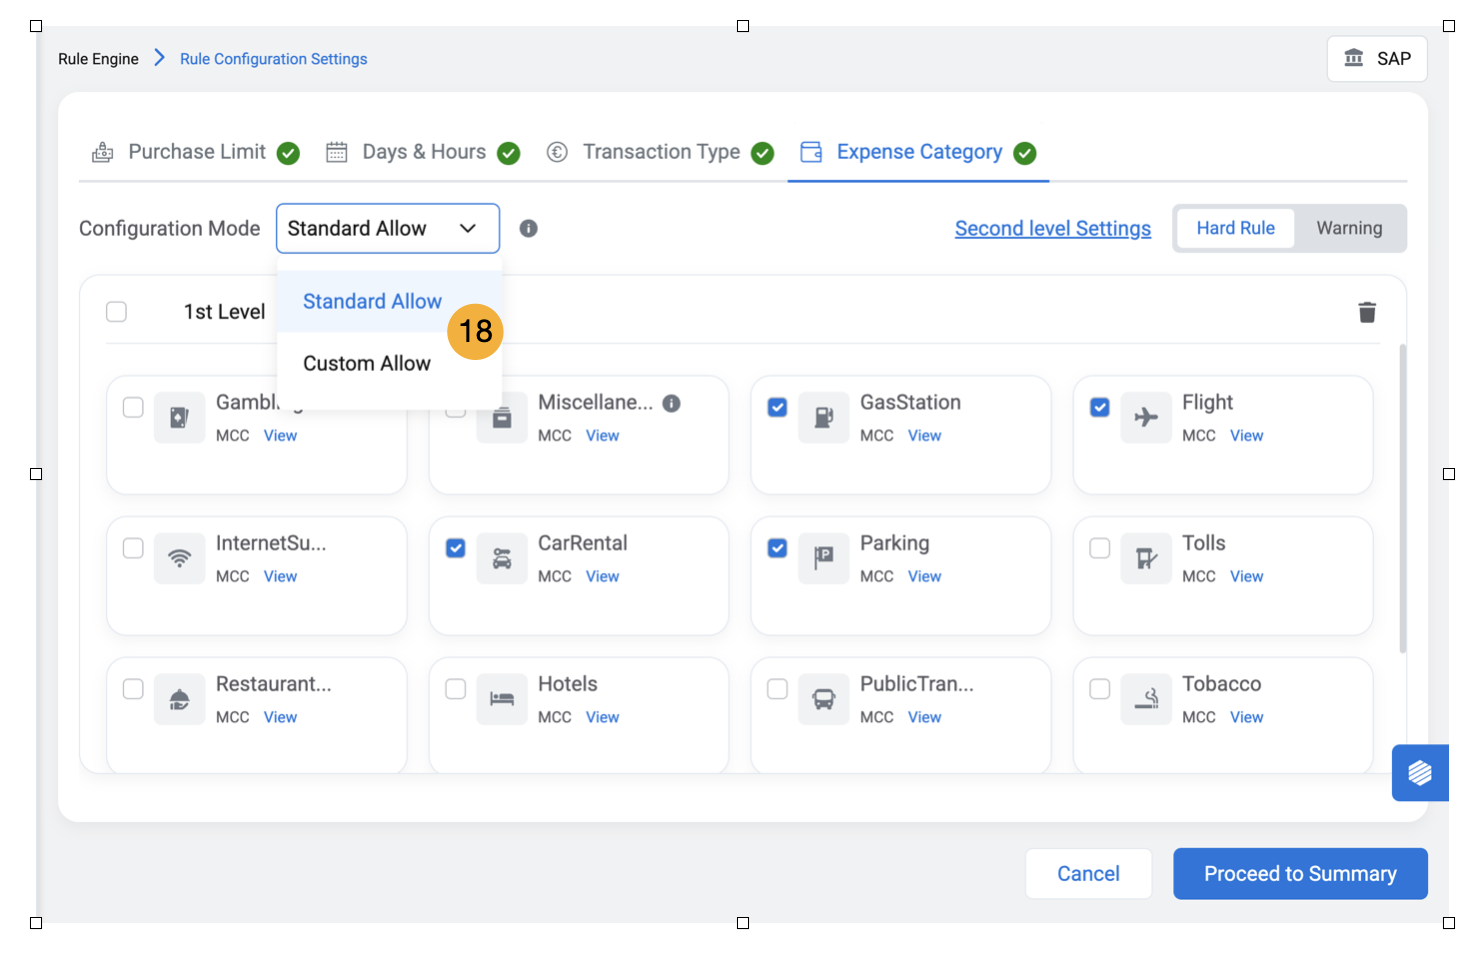Click the info icon beside Configuration Mode

coord(529,229)
